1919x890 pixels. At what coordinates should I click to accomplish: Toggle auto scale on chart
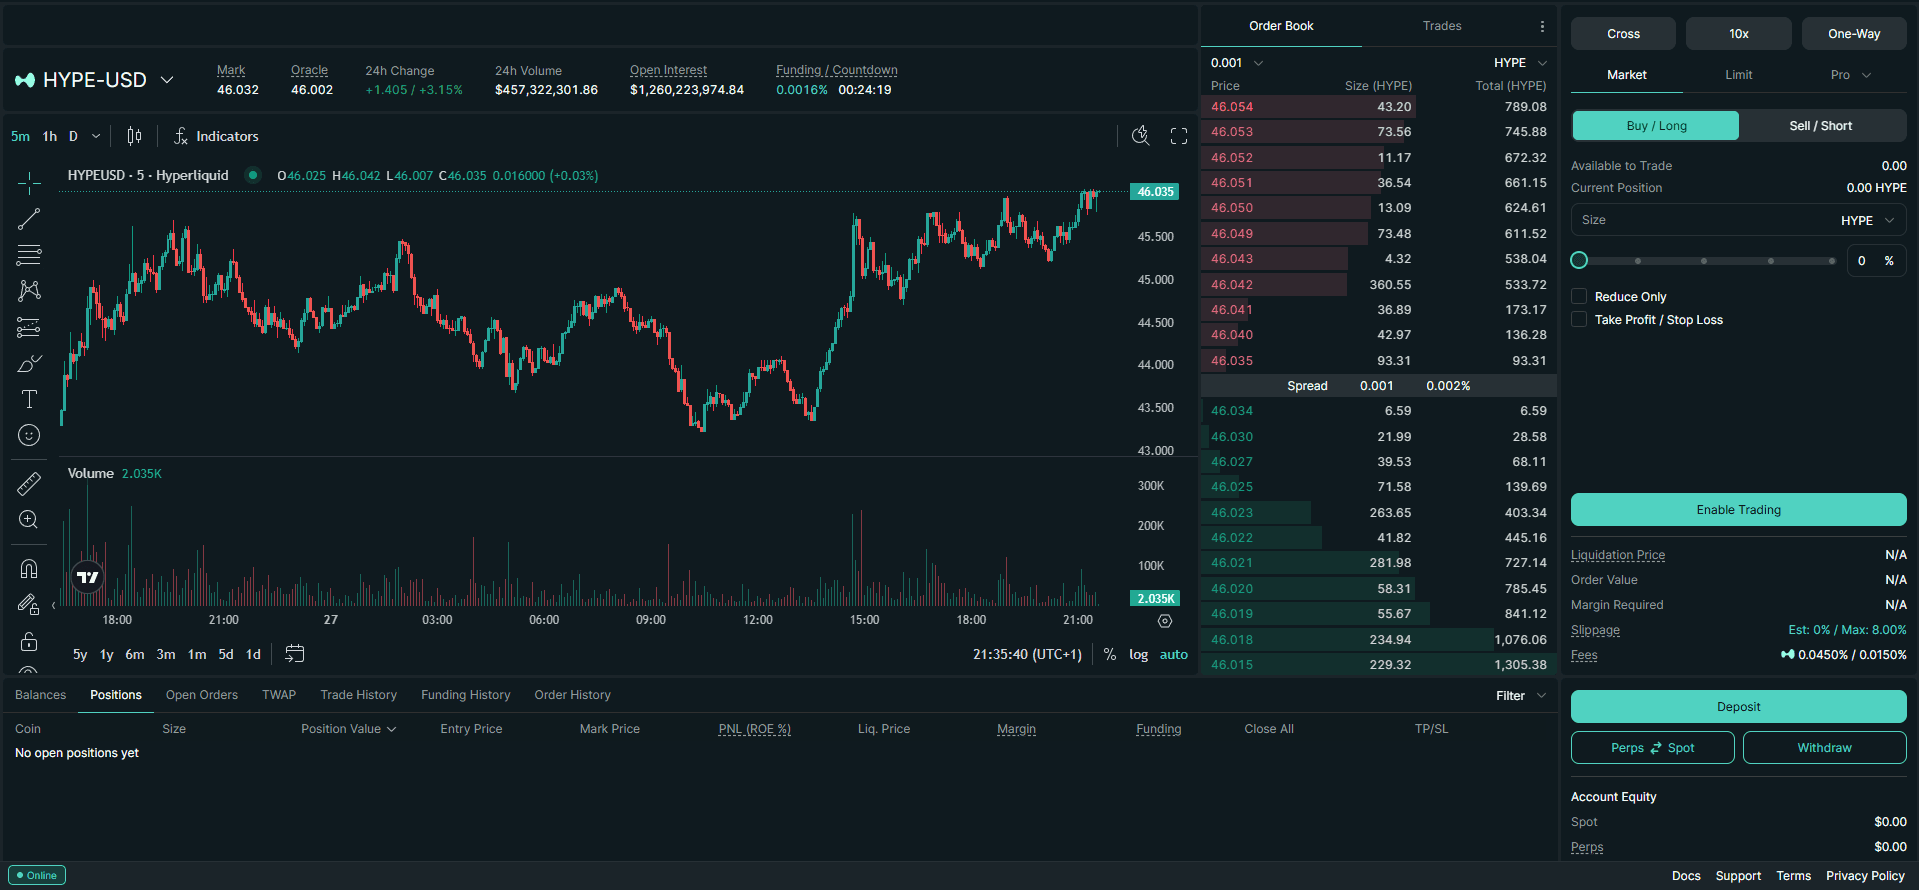[1174, 654]
